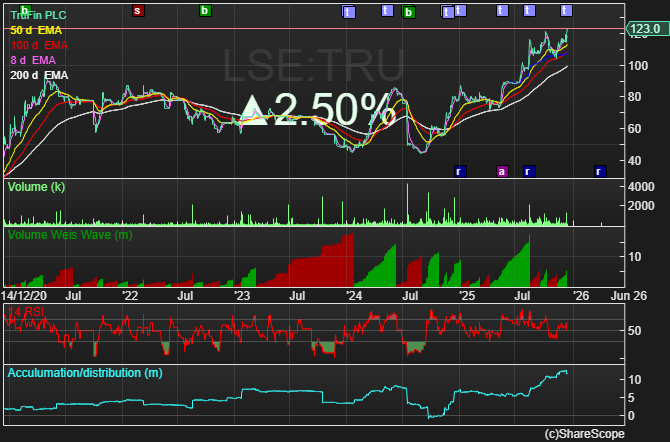Click the 'r' results marker at Jan 2025
Image resolution: width=670 pixels, height=442 pixels.
(x=459, y=171)
